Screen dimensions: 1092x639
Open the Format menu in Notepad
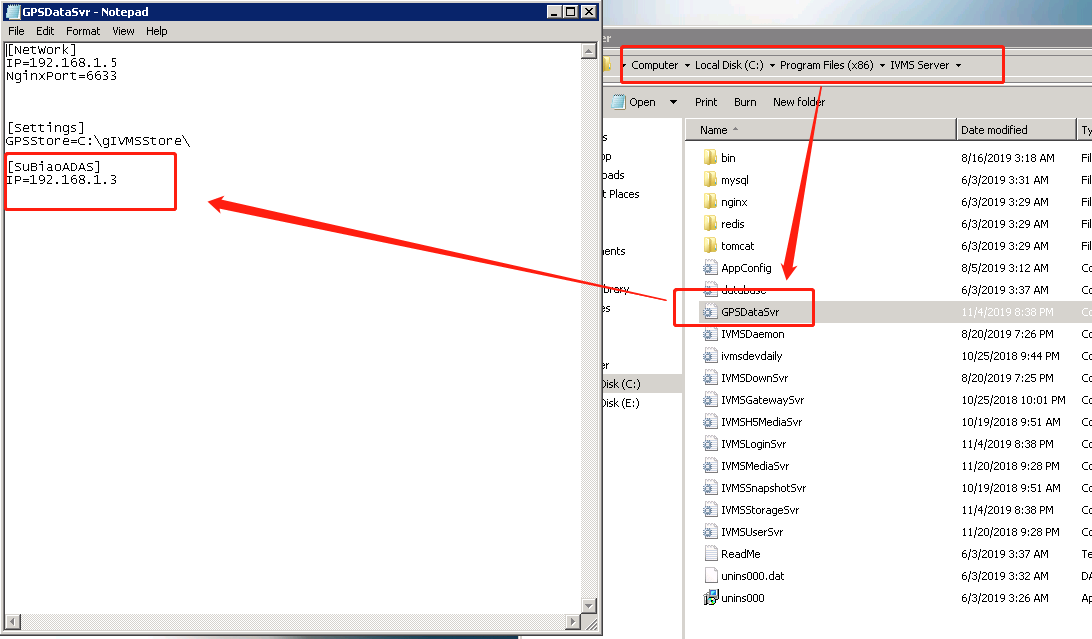pyautogui.click(x=83, y=31)
